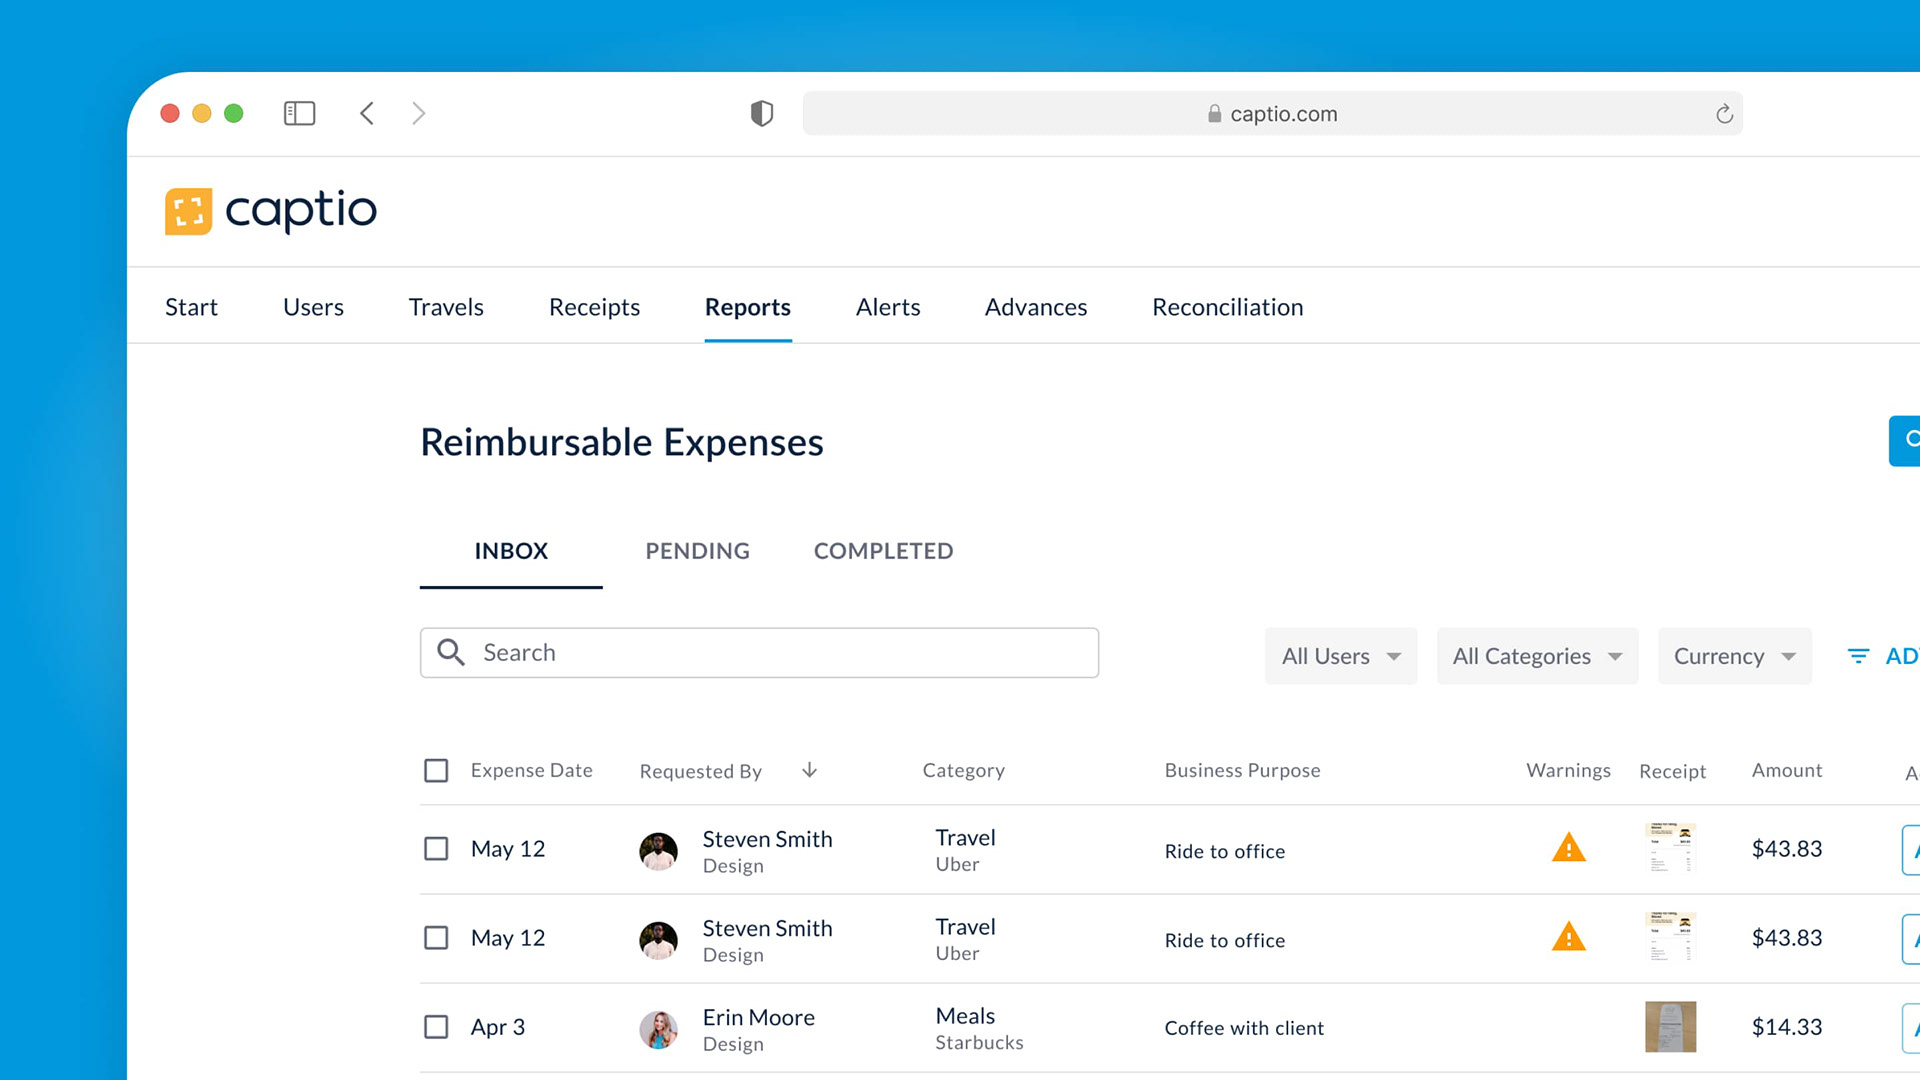The width and height of the screenshot is (1920, 1080).
Task: Click the Meals Starbucks category cell
Action: pos(979,1028)
